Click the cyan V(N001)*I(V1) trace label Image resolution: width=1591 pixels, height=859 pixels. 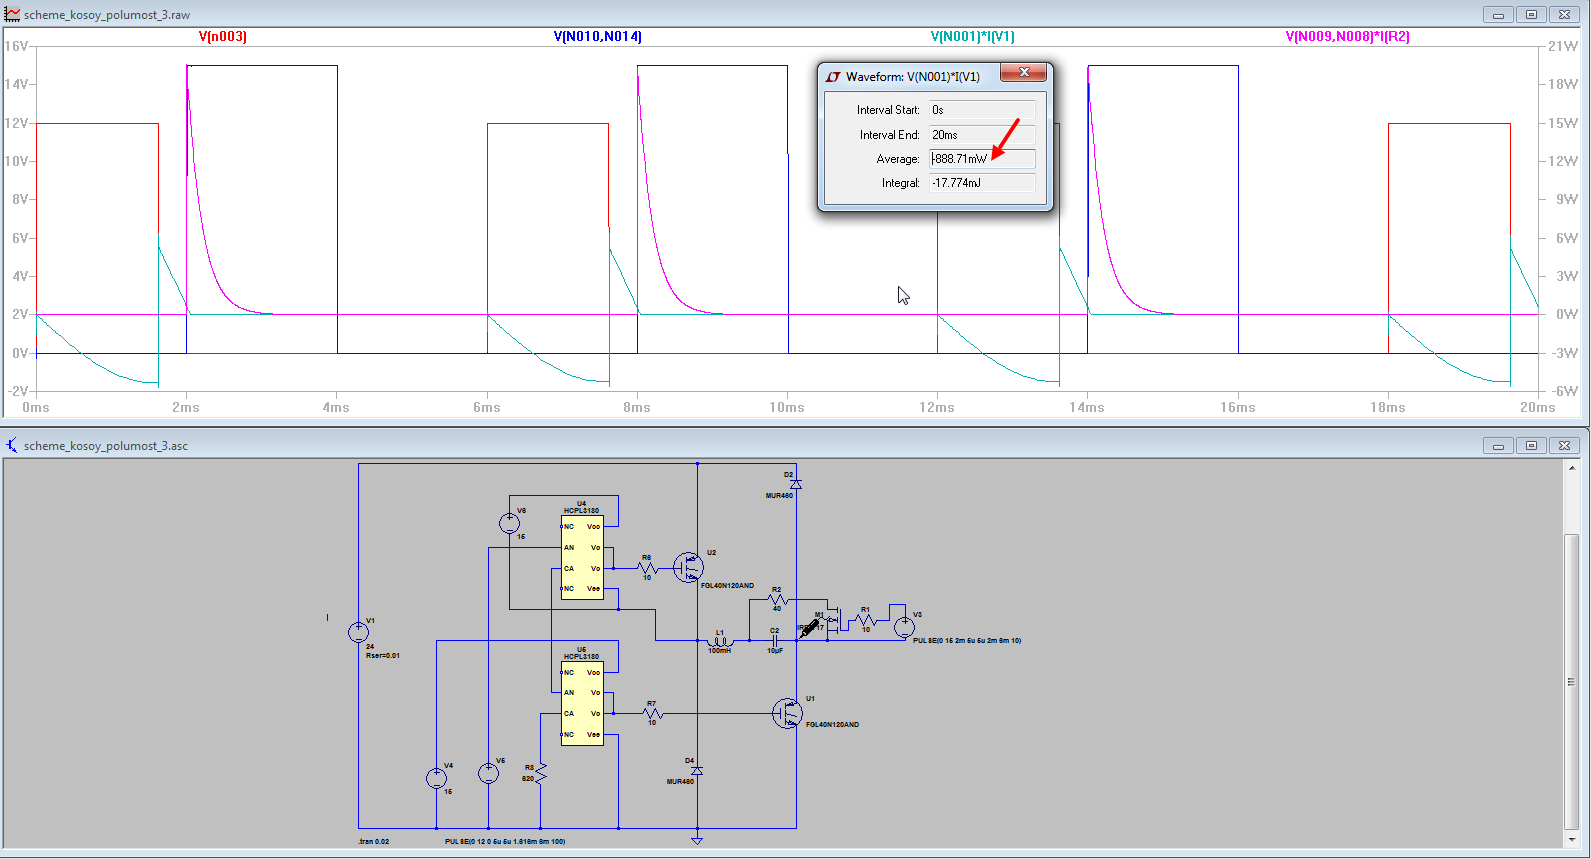972,37
